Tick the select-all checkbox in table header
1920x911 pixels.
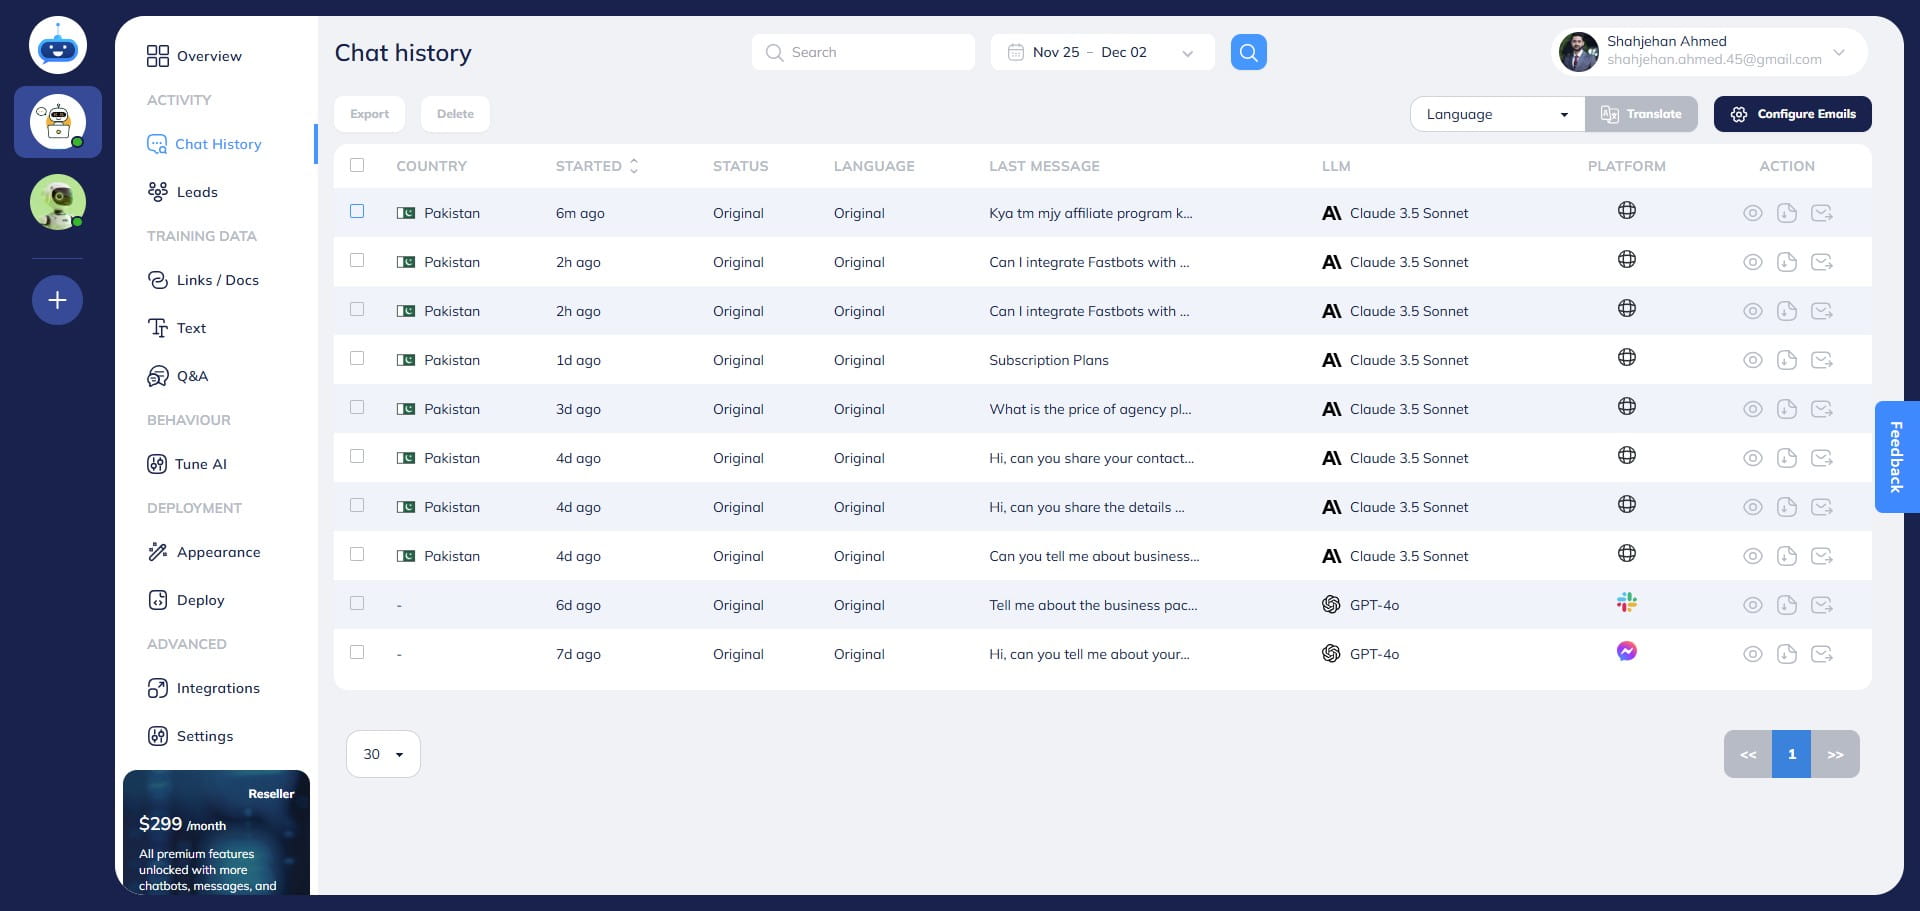(x=357, y=165)
